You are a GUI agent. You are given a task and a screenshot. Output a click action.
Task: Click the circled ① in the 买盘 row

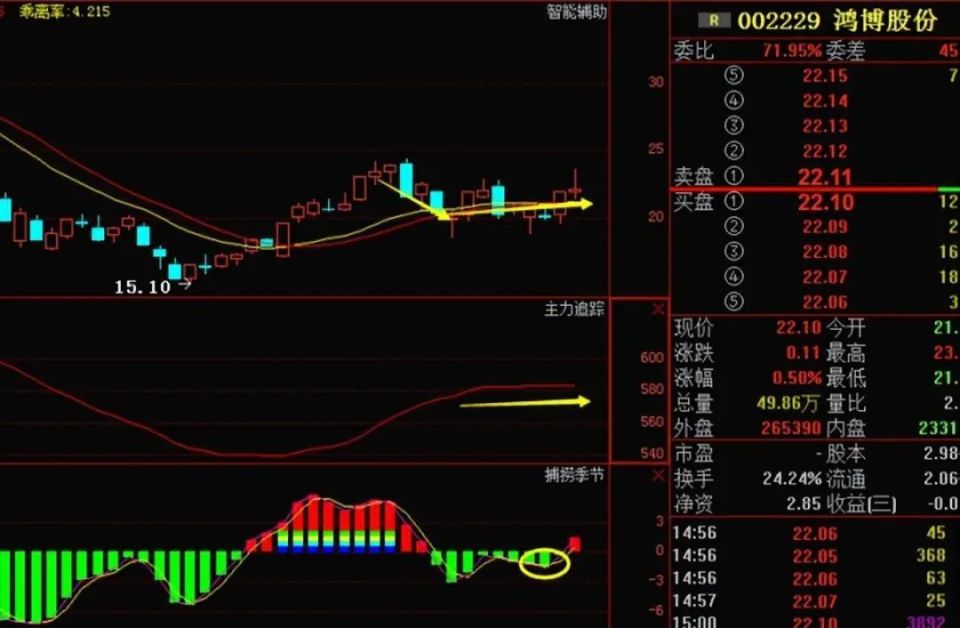coord(733,201)
